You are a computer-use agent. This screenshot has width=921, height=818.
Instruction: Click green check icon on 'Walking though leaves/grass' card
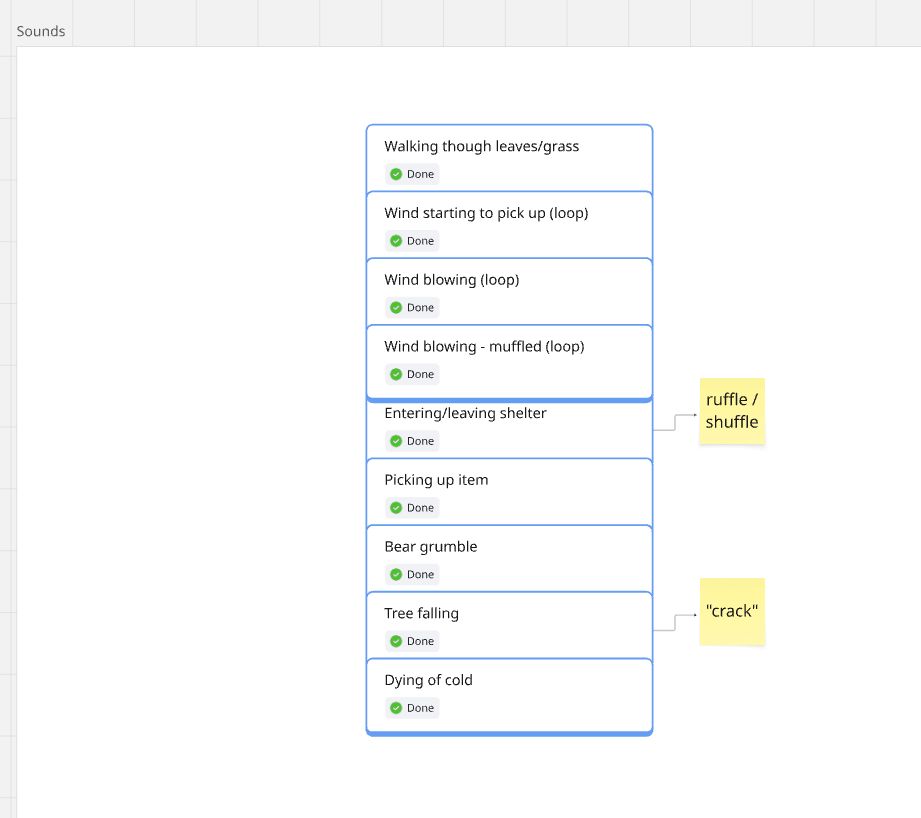point(396,174)
